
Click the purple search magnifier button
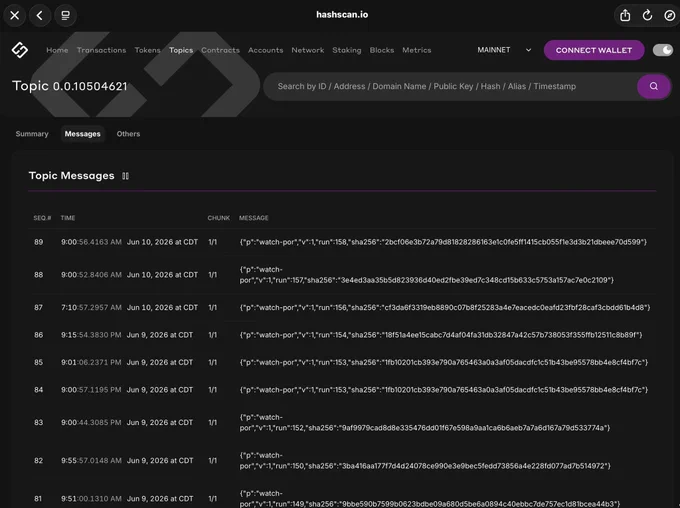(x=654, y=86)
